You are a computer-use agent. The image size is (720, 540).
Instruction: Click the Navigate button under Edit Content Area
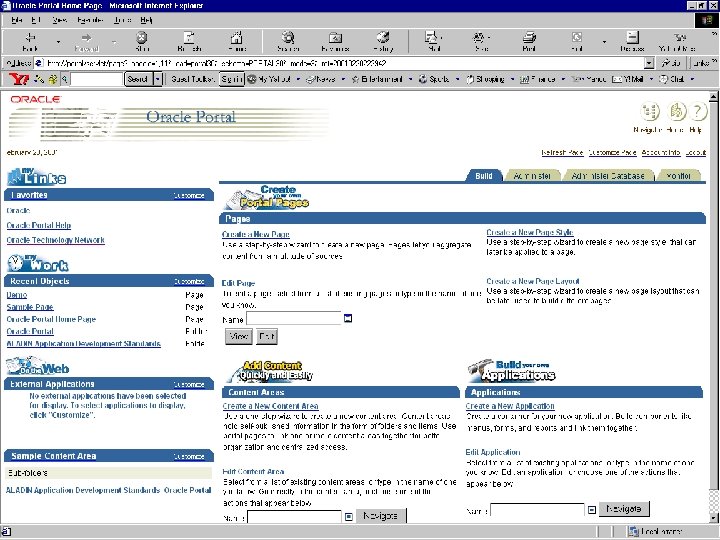(x=381, y=516)
